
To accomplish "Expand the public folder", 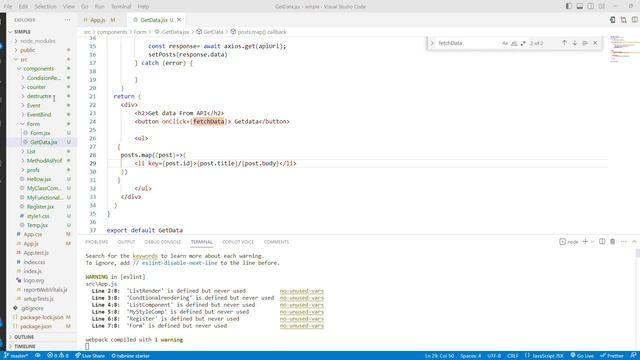I will coord(42,50).
